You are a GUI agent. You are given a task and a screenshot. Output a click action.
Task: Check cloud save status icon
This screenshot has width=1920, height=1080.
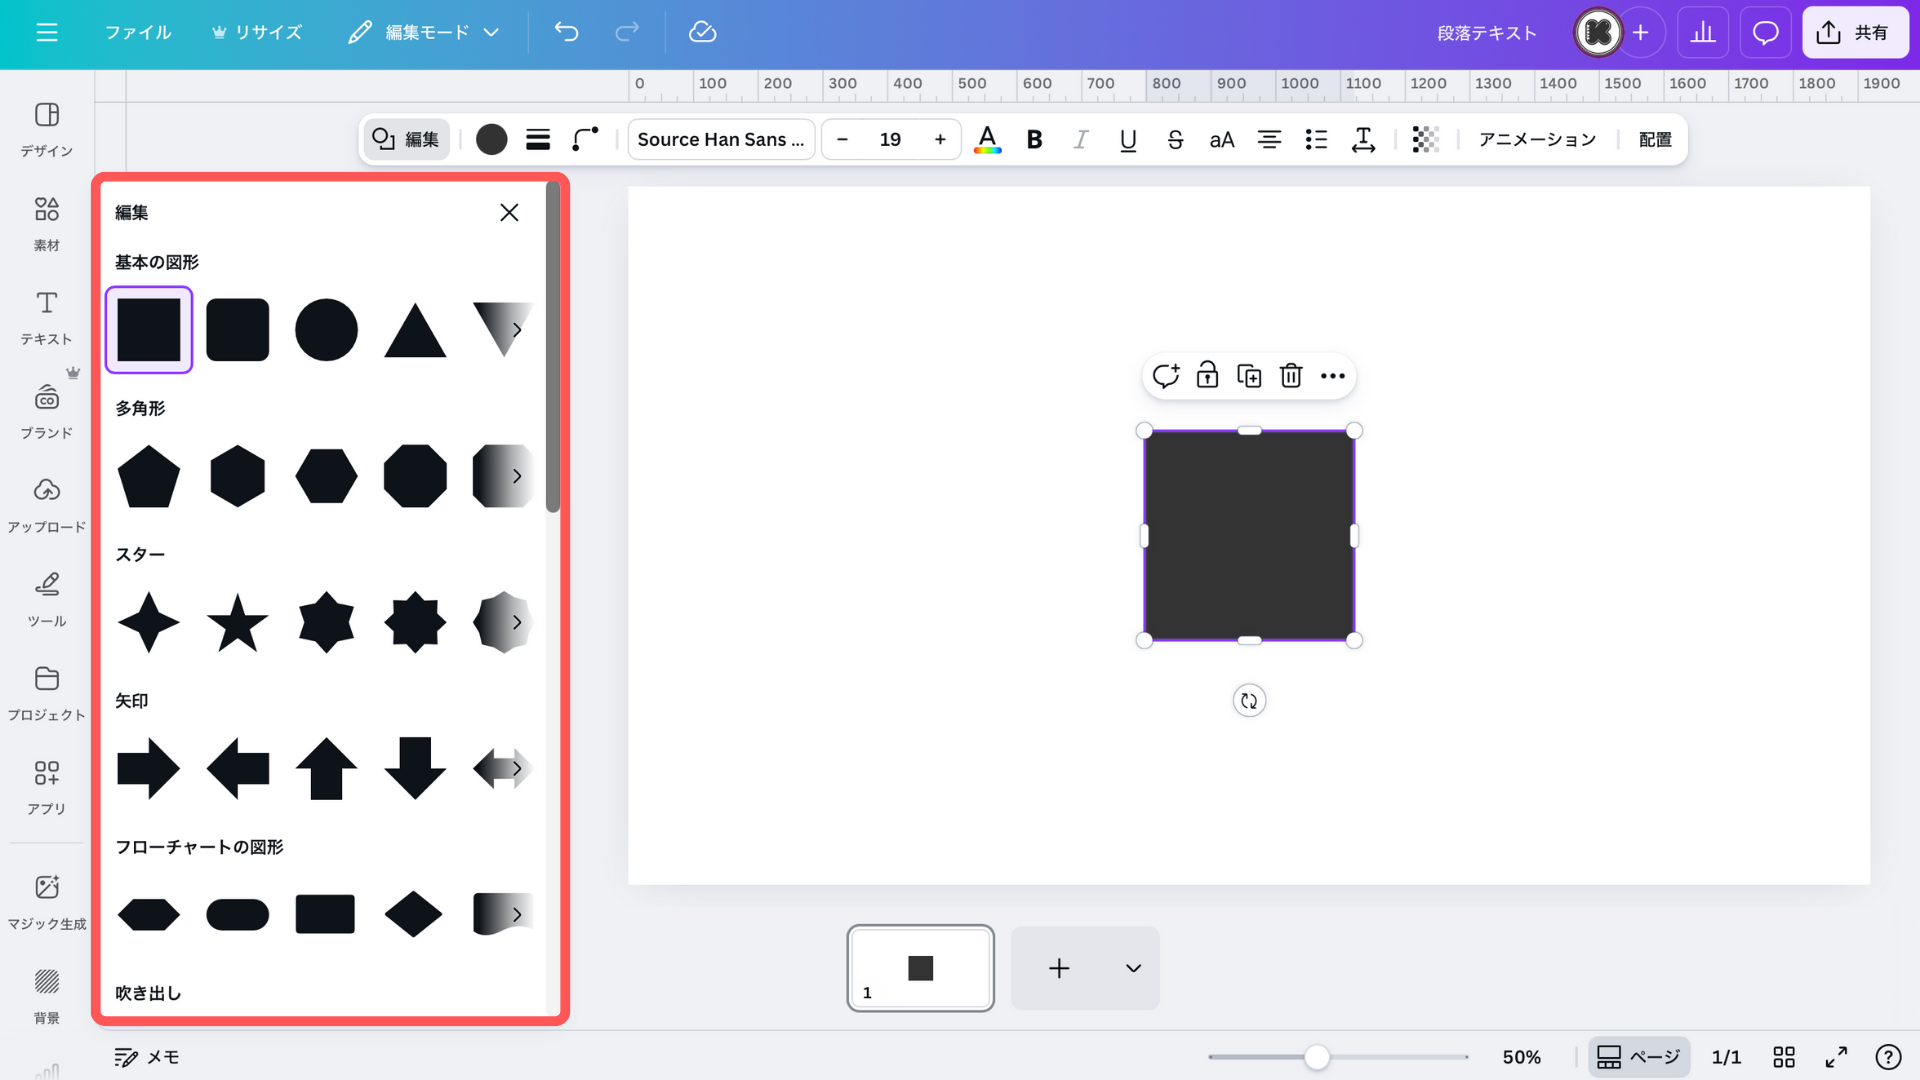coord(702,32)
